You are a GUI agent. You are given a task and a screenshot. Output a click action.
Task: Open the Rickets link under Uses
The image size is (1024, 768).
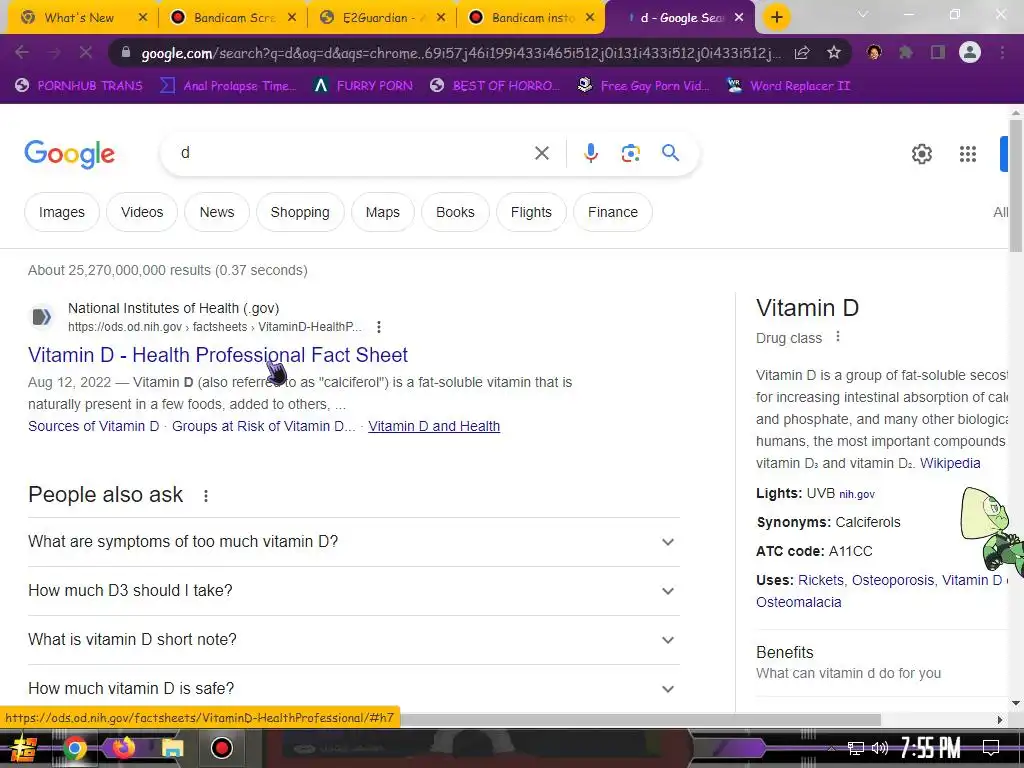click(820, 580)
